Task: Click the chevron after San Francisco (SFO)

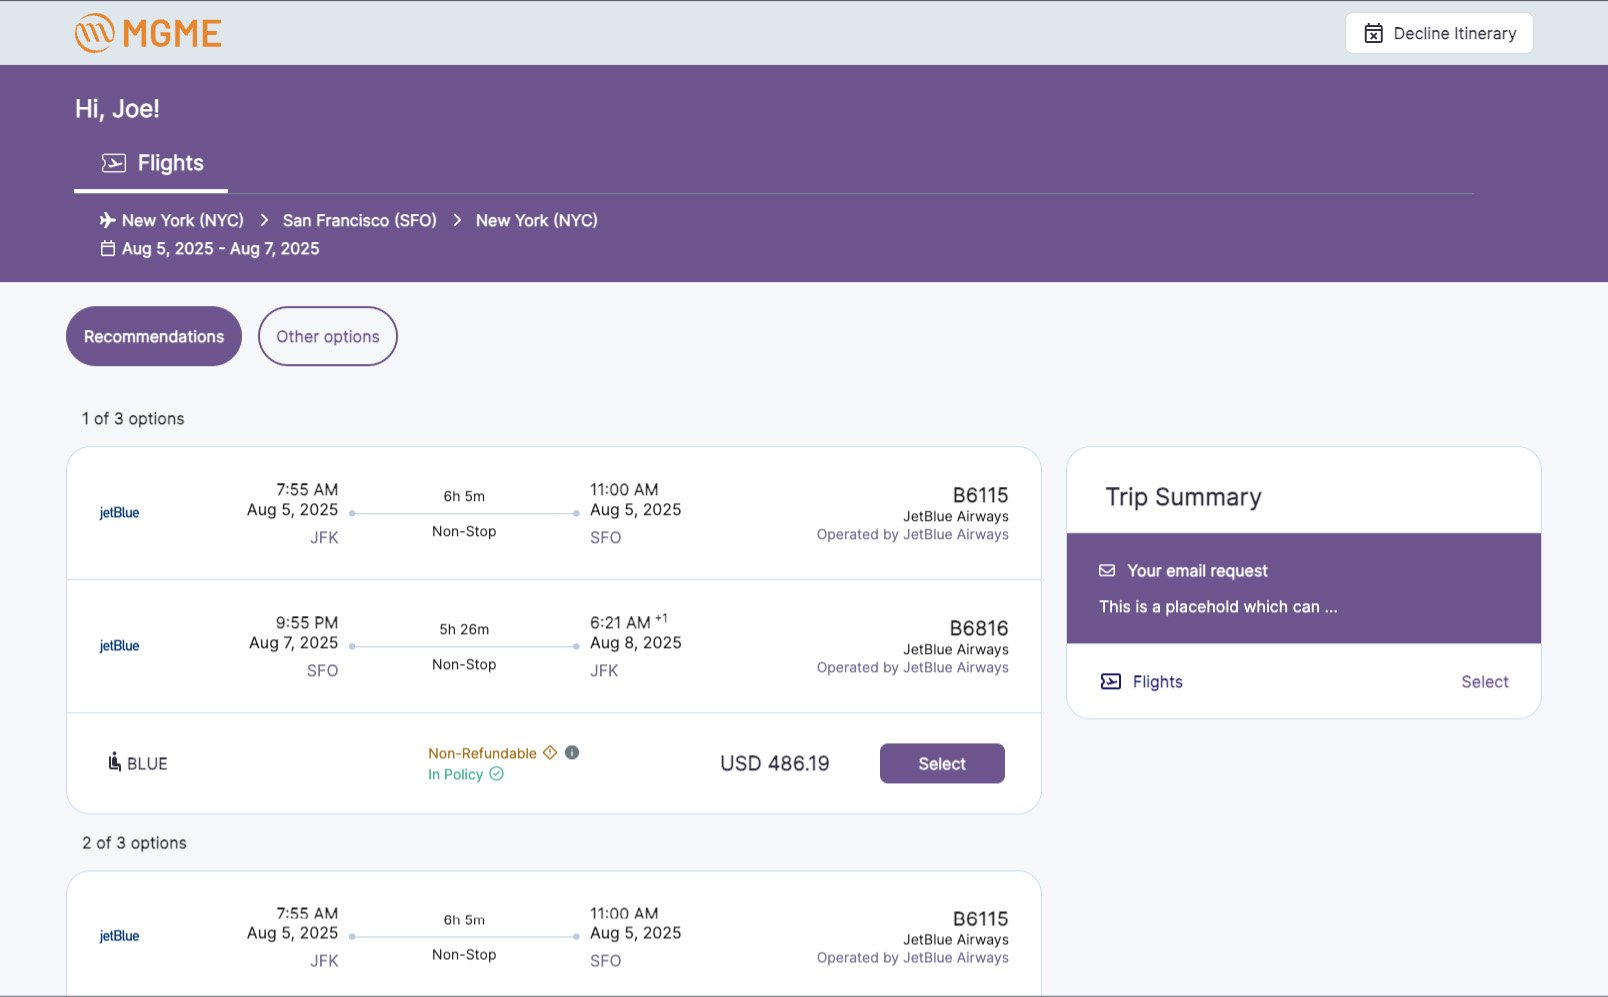Action: [x=457, y=220]
